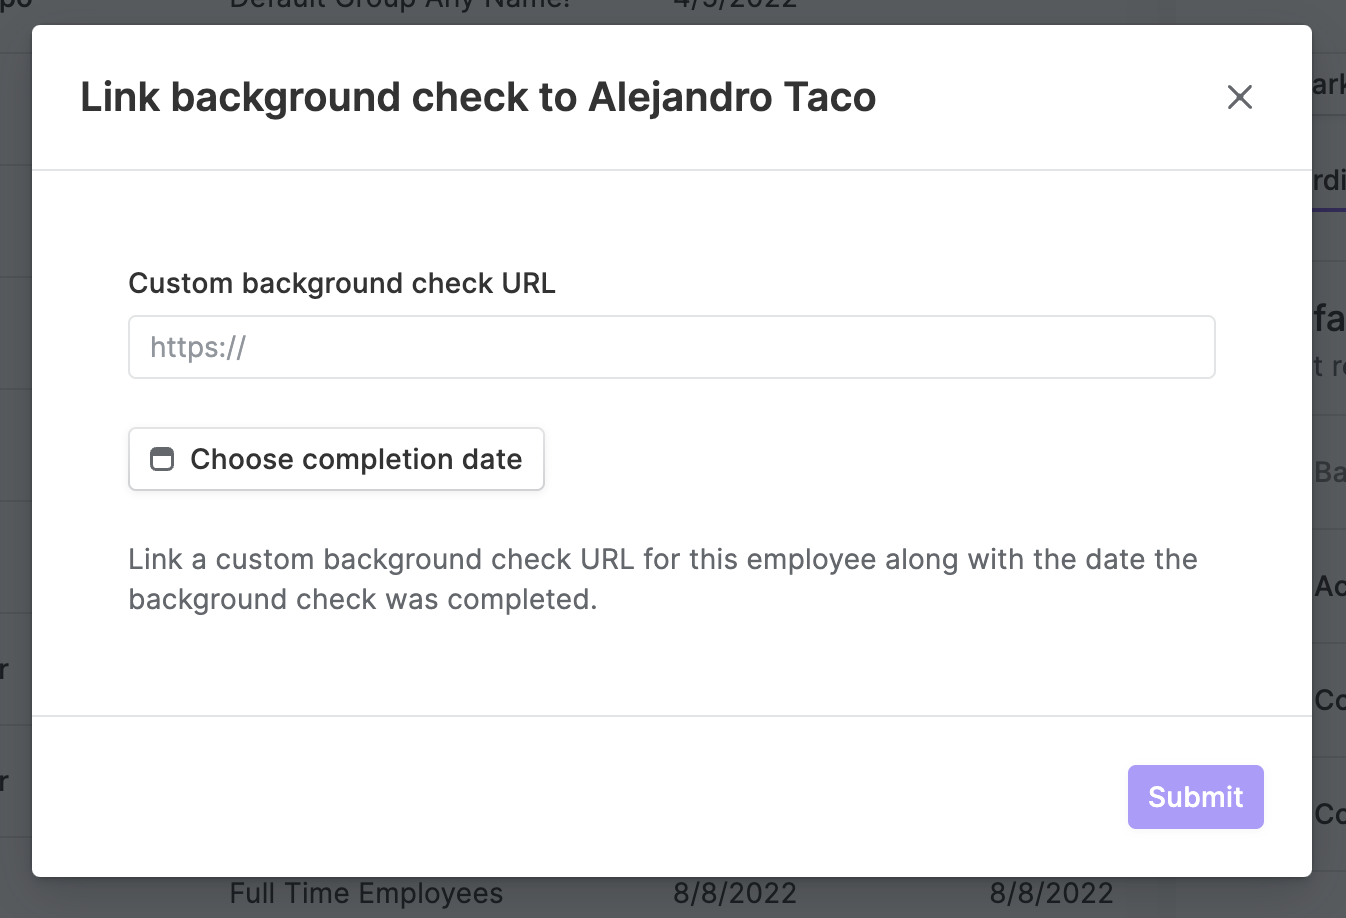1346x918 pixels.
Task: Click the dialog title mentioning Alejandro Taco
Action: point(478,97)
